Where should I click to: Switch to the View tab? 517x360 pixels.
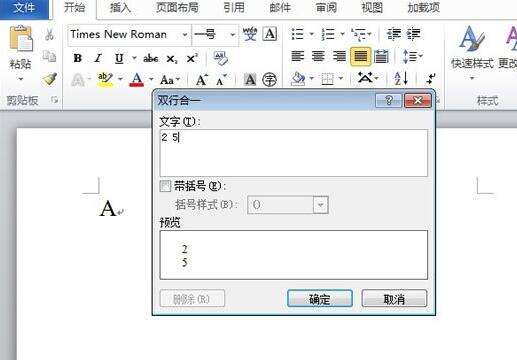pos(372,8)
